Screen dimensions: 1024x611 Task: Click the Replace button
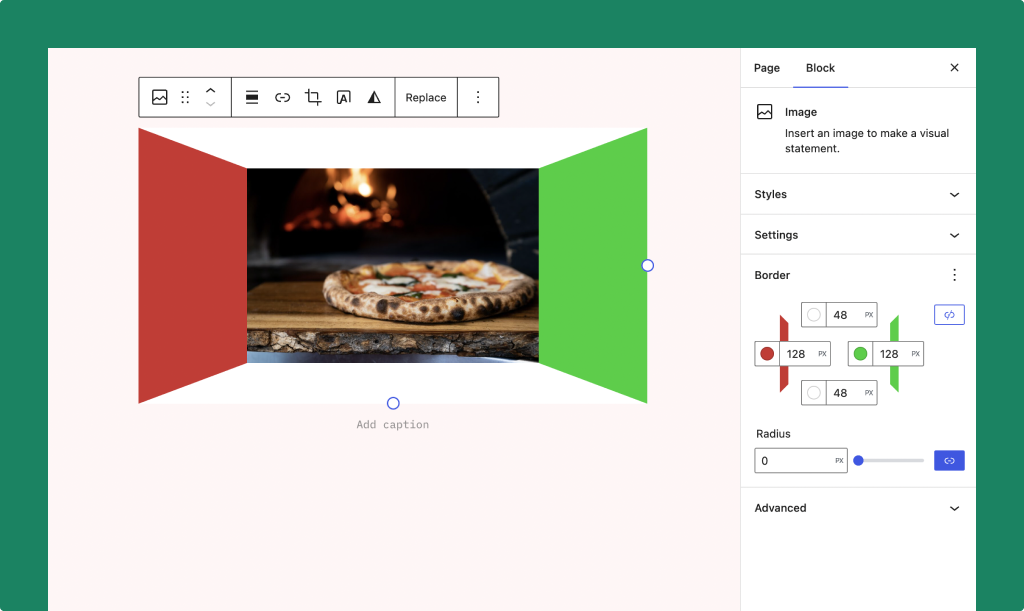tap(426, 97)
